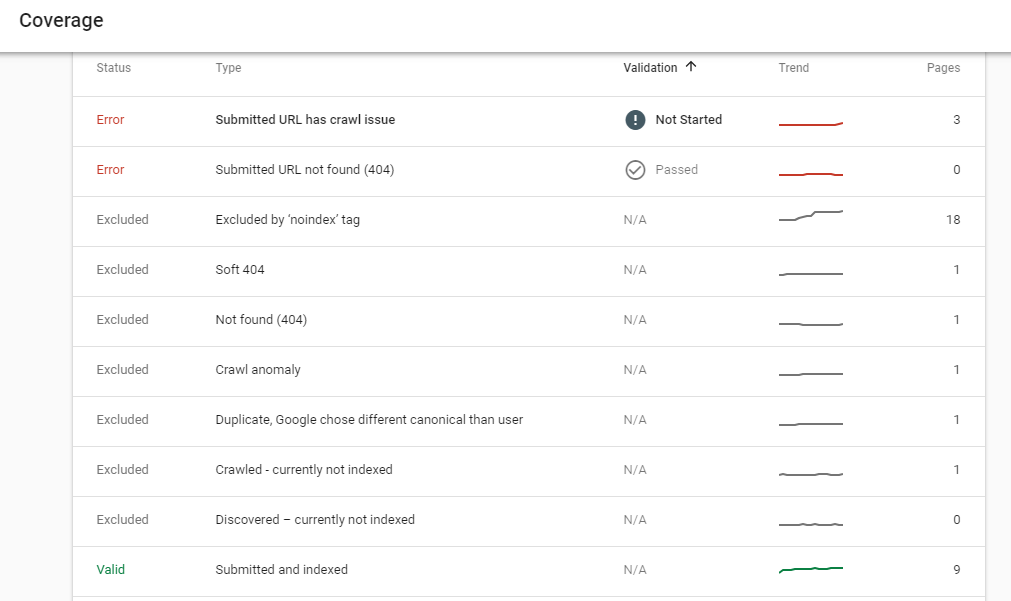The height and width of the screenshot is (601, 1011).
Task: Click green trend sparkline for Submitted and indexed
Action: pyautogui.click(x=811, y=569)
